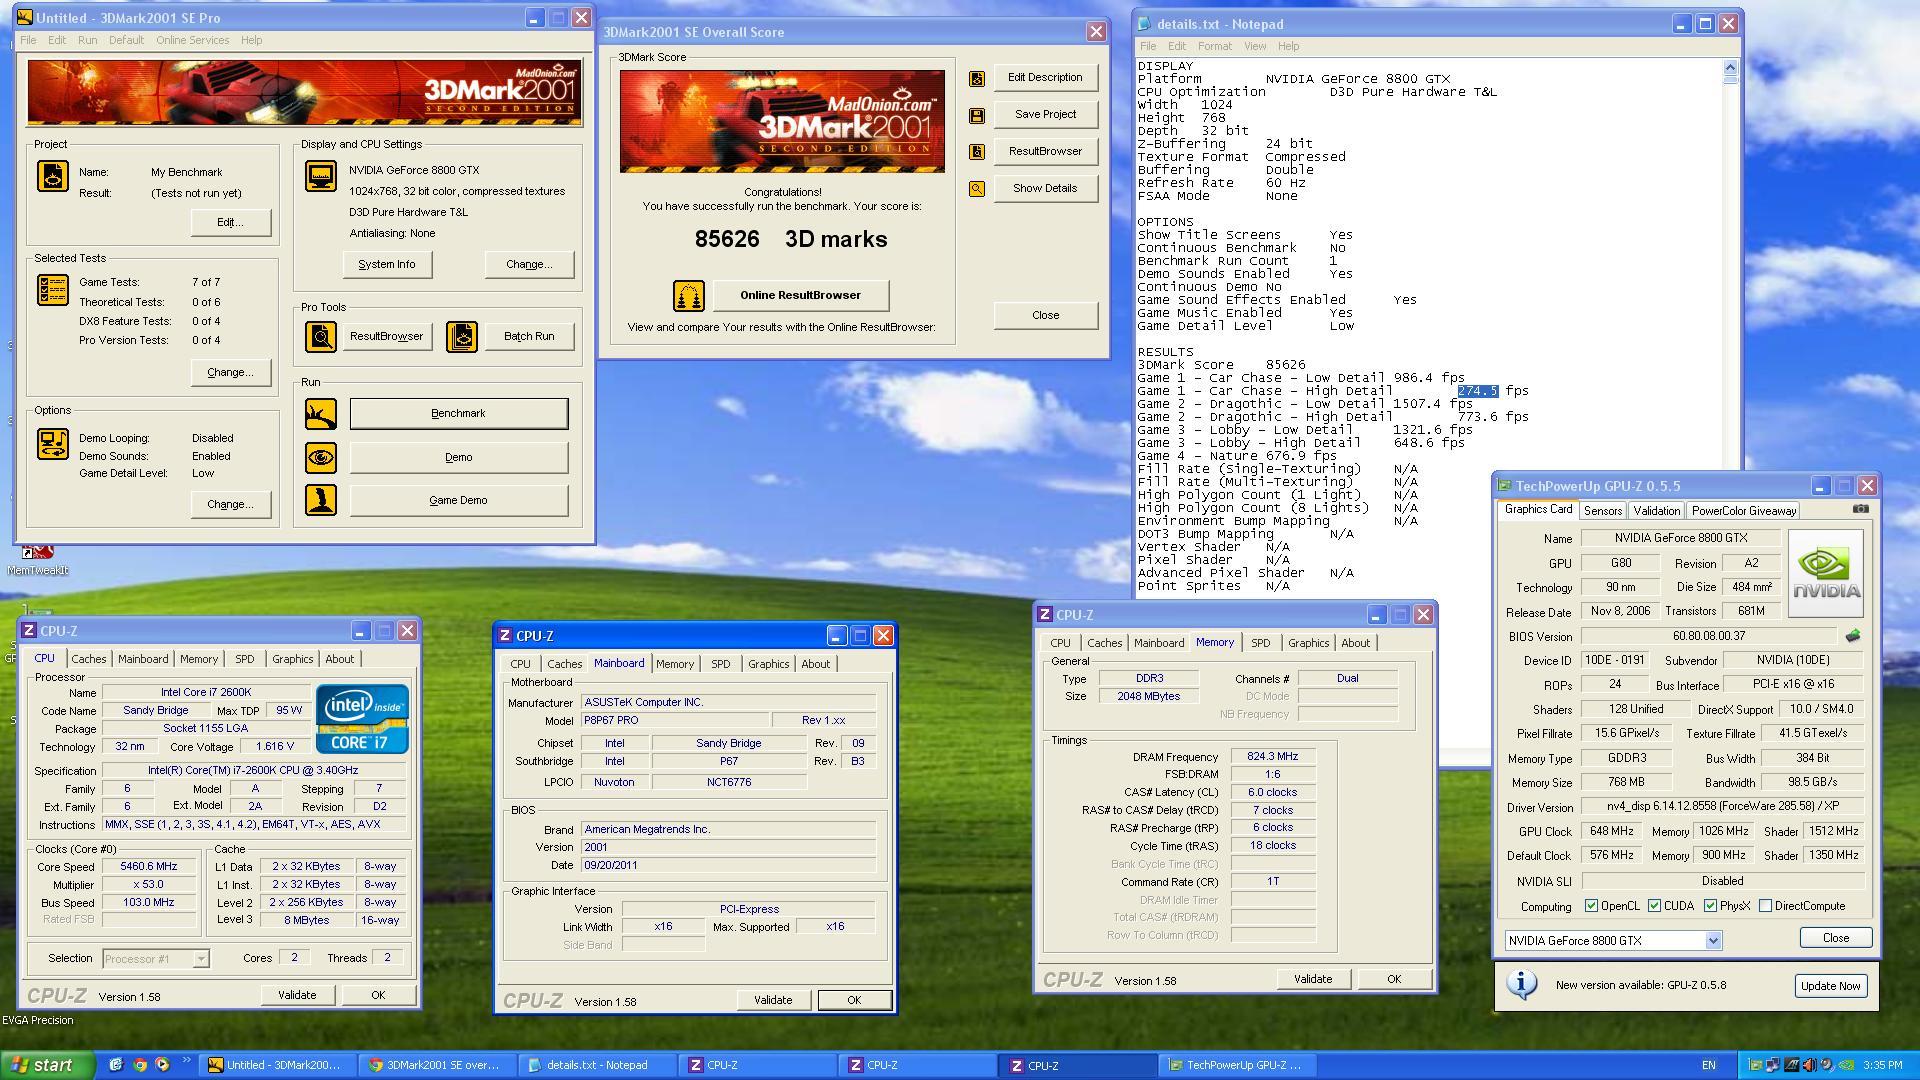This screenshot has width=1920, height=1080.
Task: Switch to TechPowerUp GPU-Z taskbar button
Action: pyautogui.click(x=1236, y=1065)
